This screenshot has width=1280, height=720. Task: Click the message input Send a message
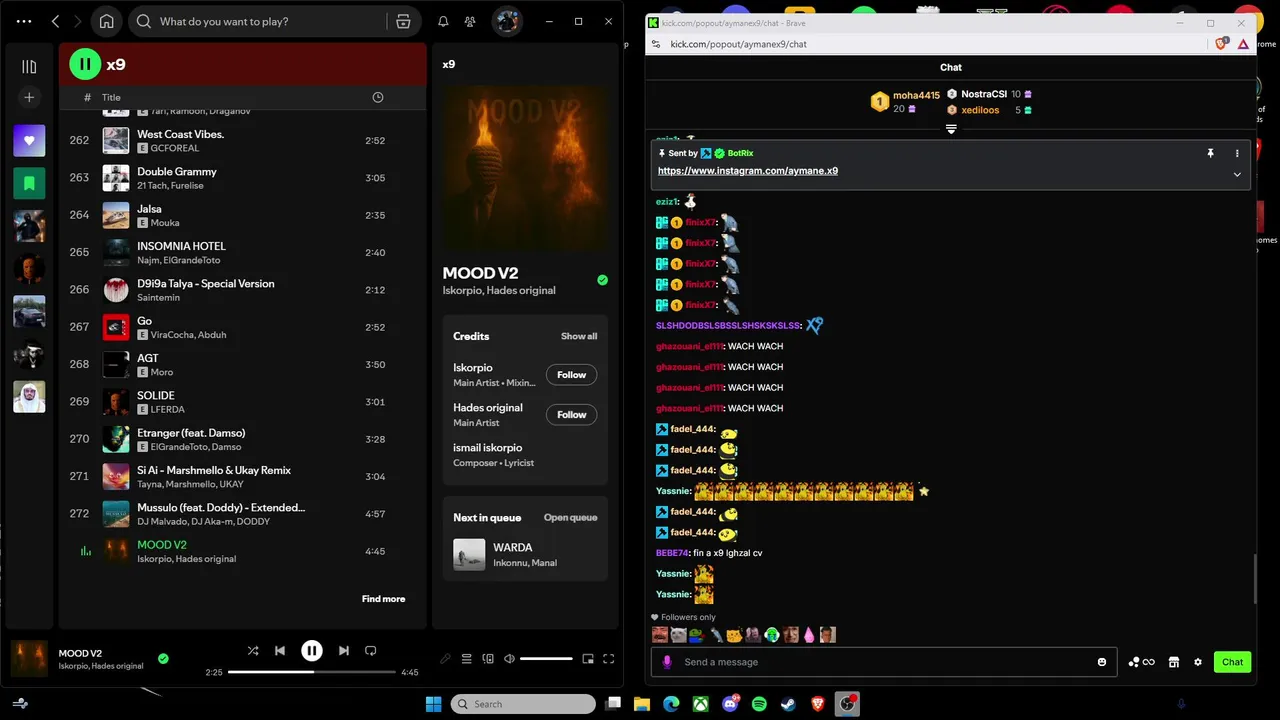[885, 662]
